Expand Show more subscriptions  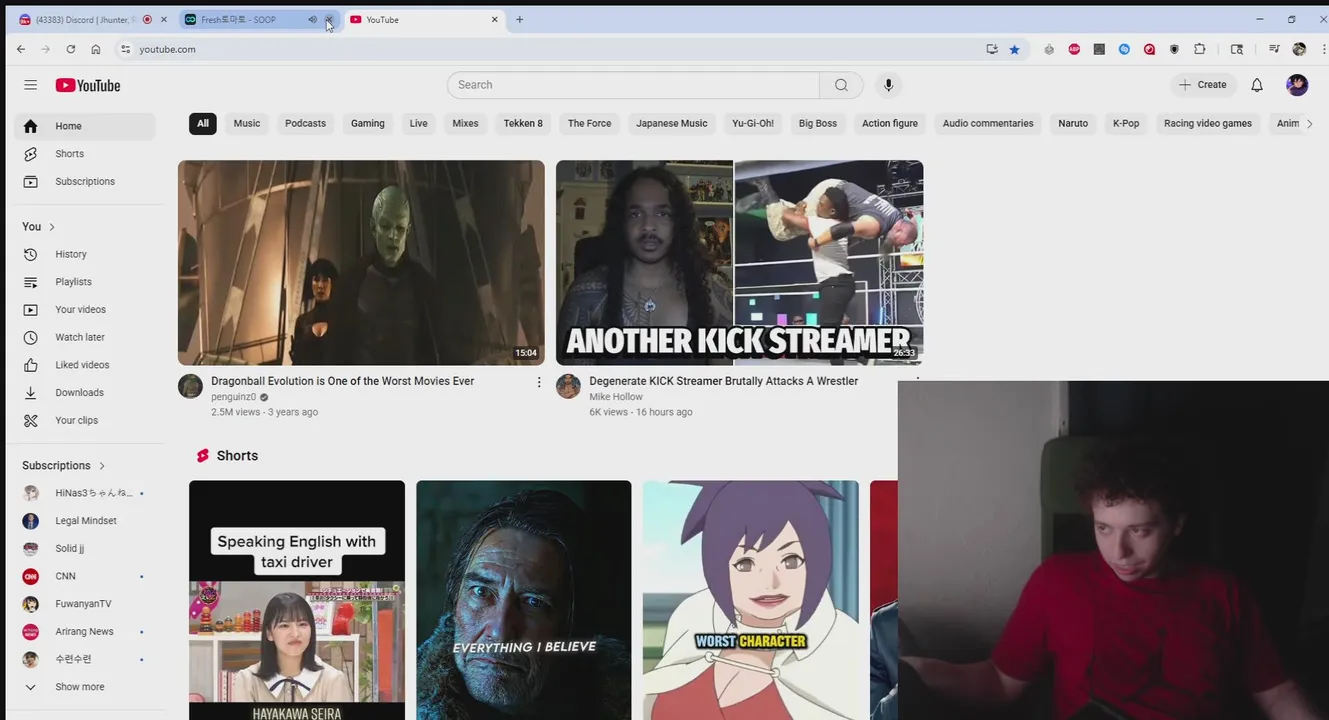tap(80, 687)
